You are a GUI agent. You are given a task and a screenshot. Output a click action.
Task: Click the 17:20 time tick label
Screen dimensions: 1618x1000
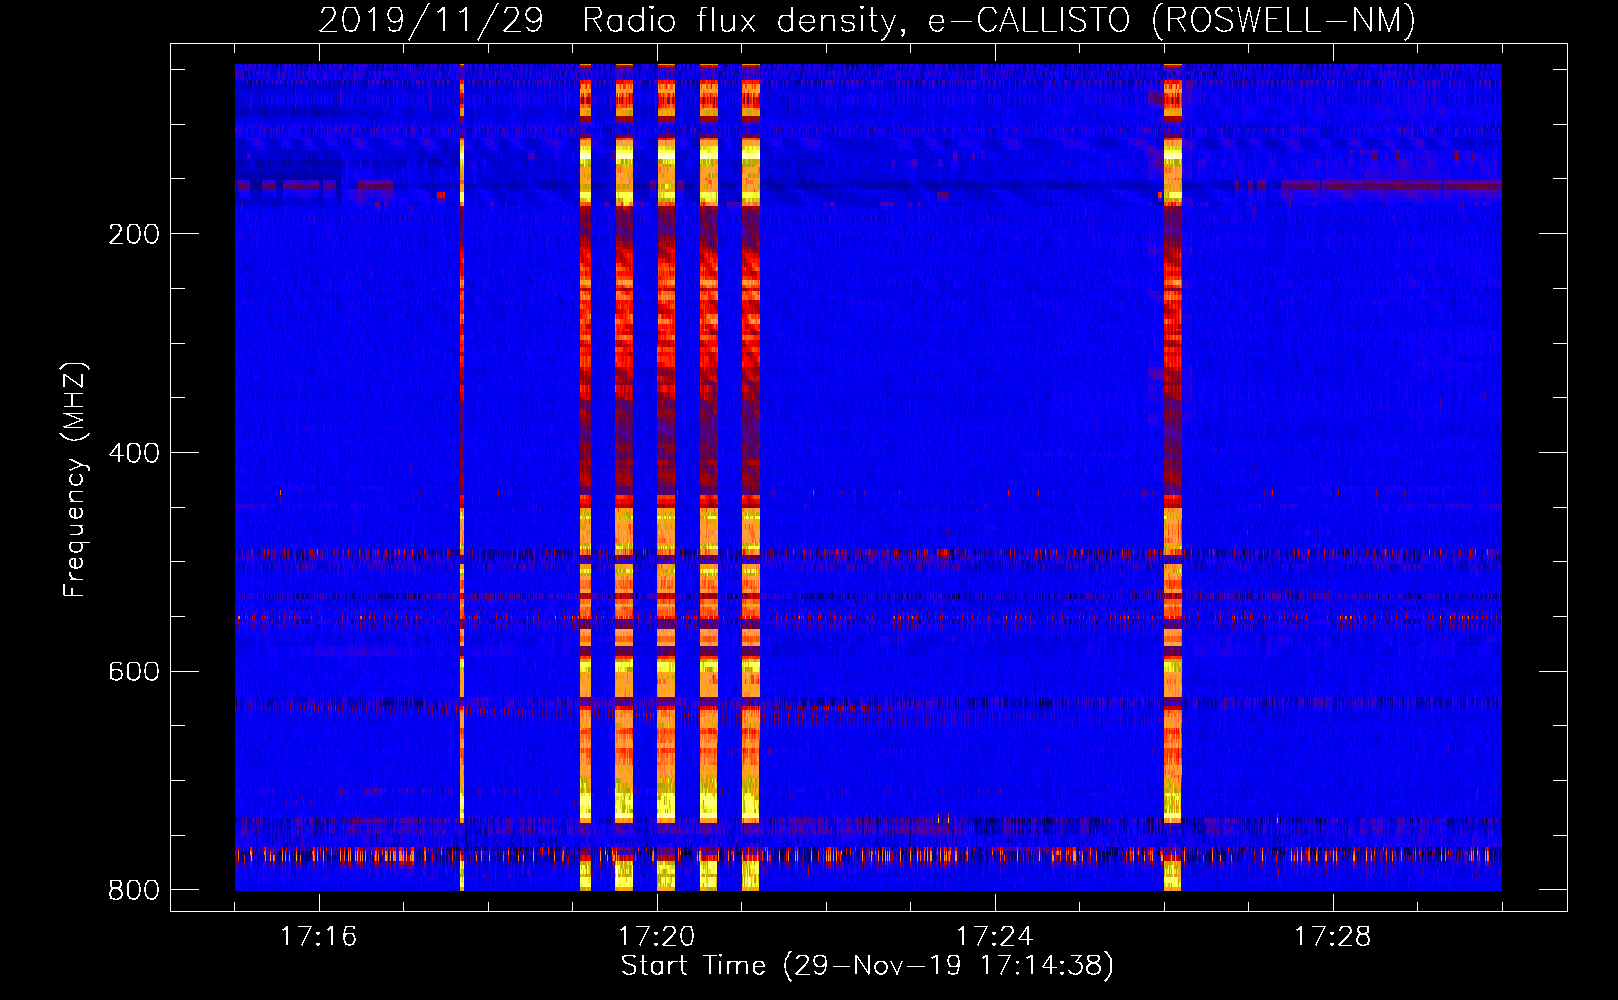(656, 937)
